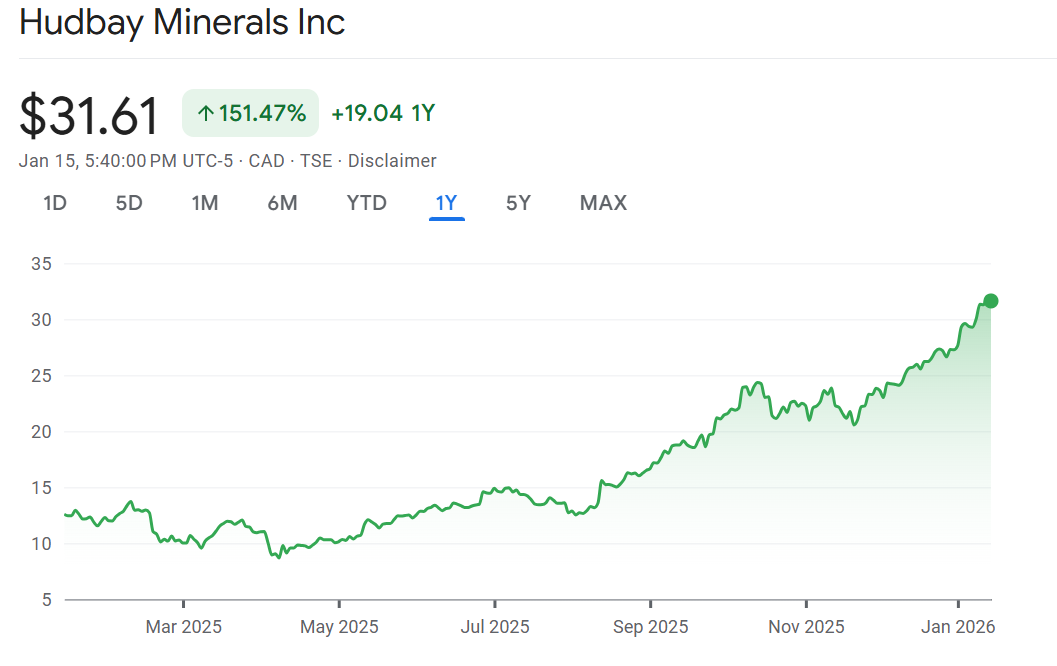Open the 1M chart range
Viewport: 1057px width, 666px height.
point(205,203)
